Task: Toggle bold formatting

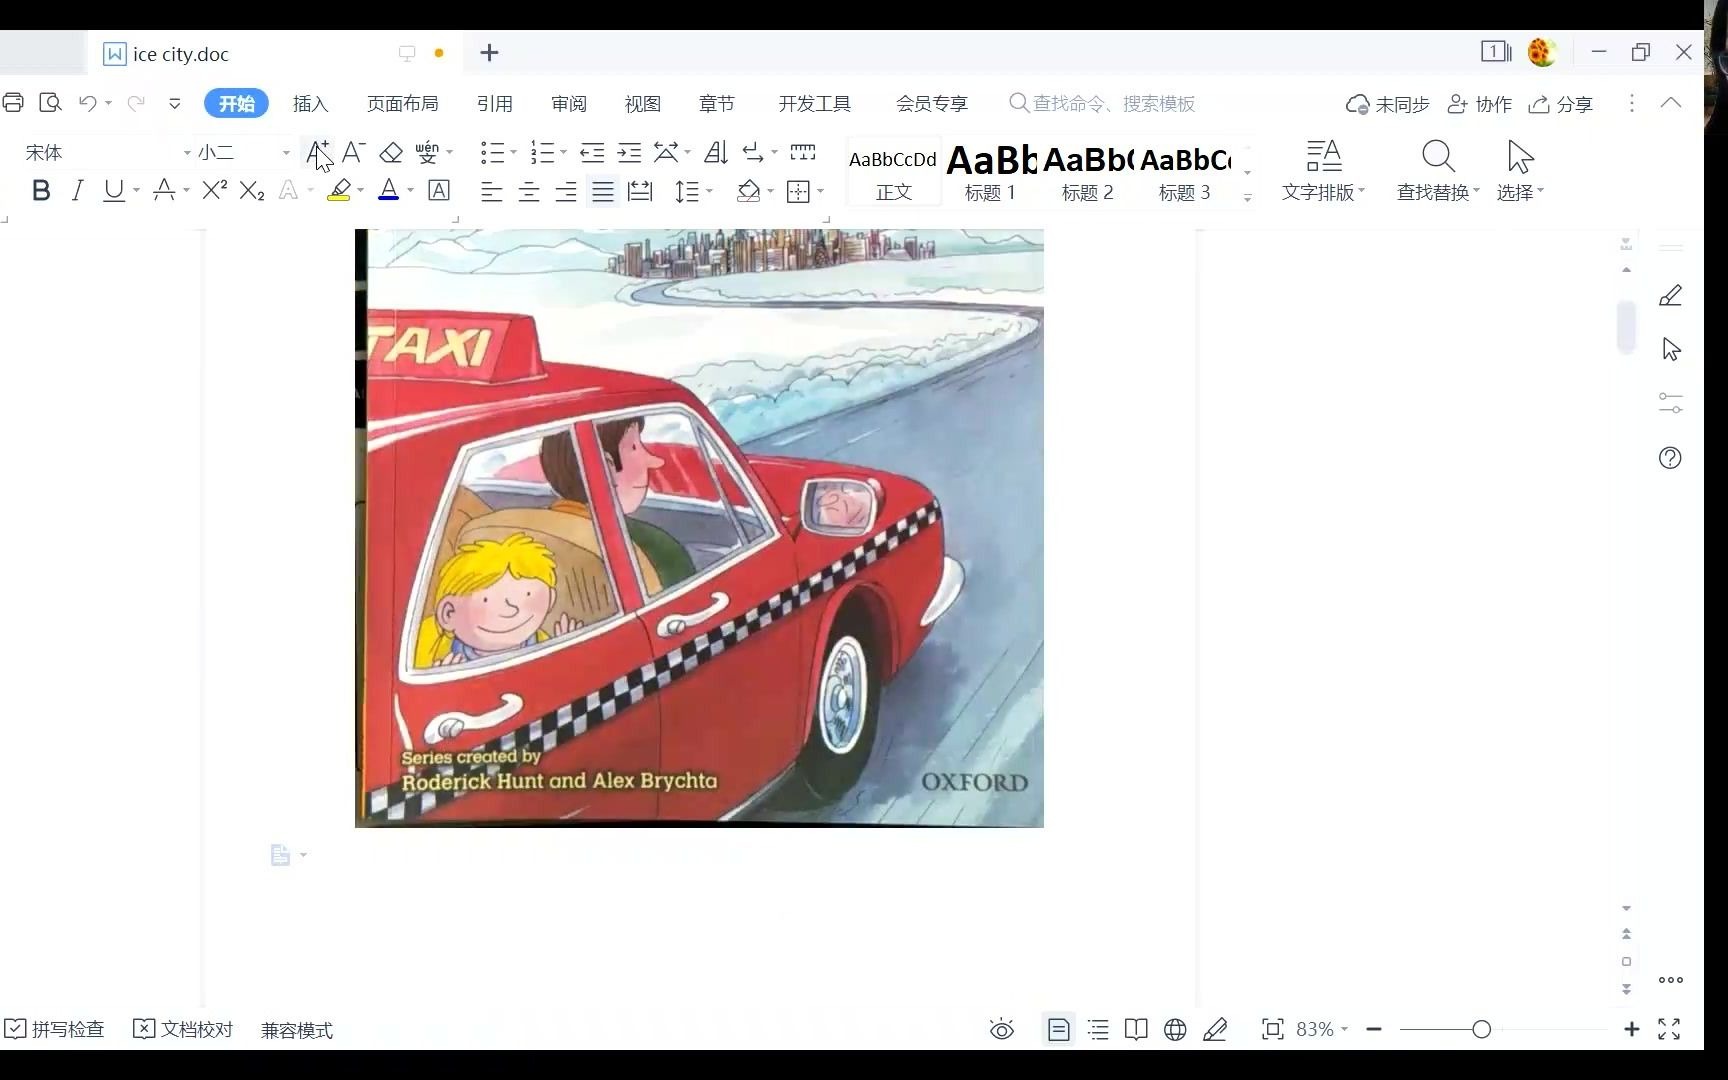Action: (41, 190)
